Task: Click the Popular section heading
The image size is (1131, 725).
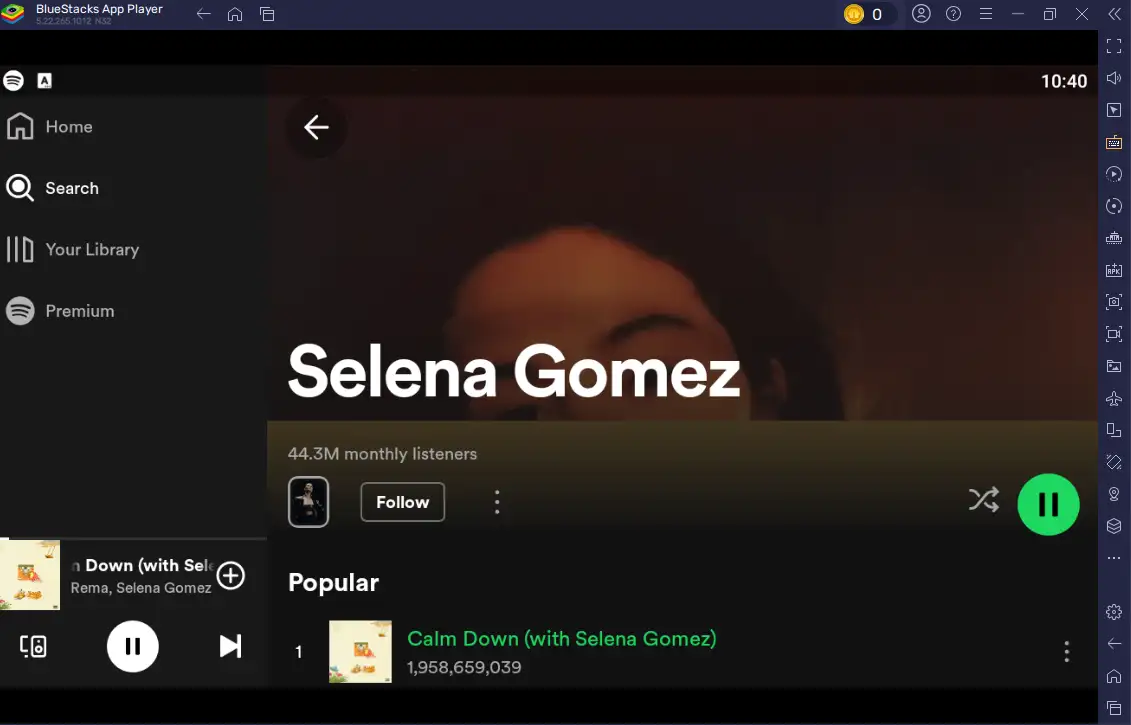Action: (333, 583)
